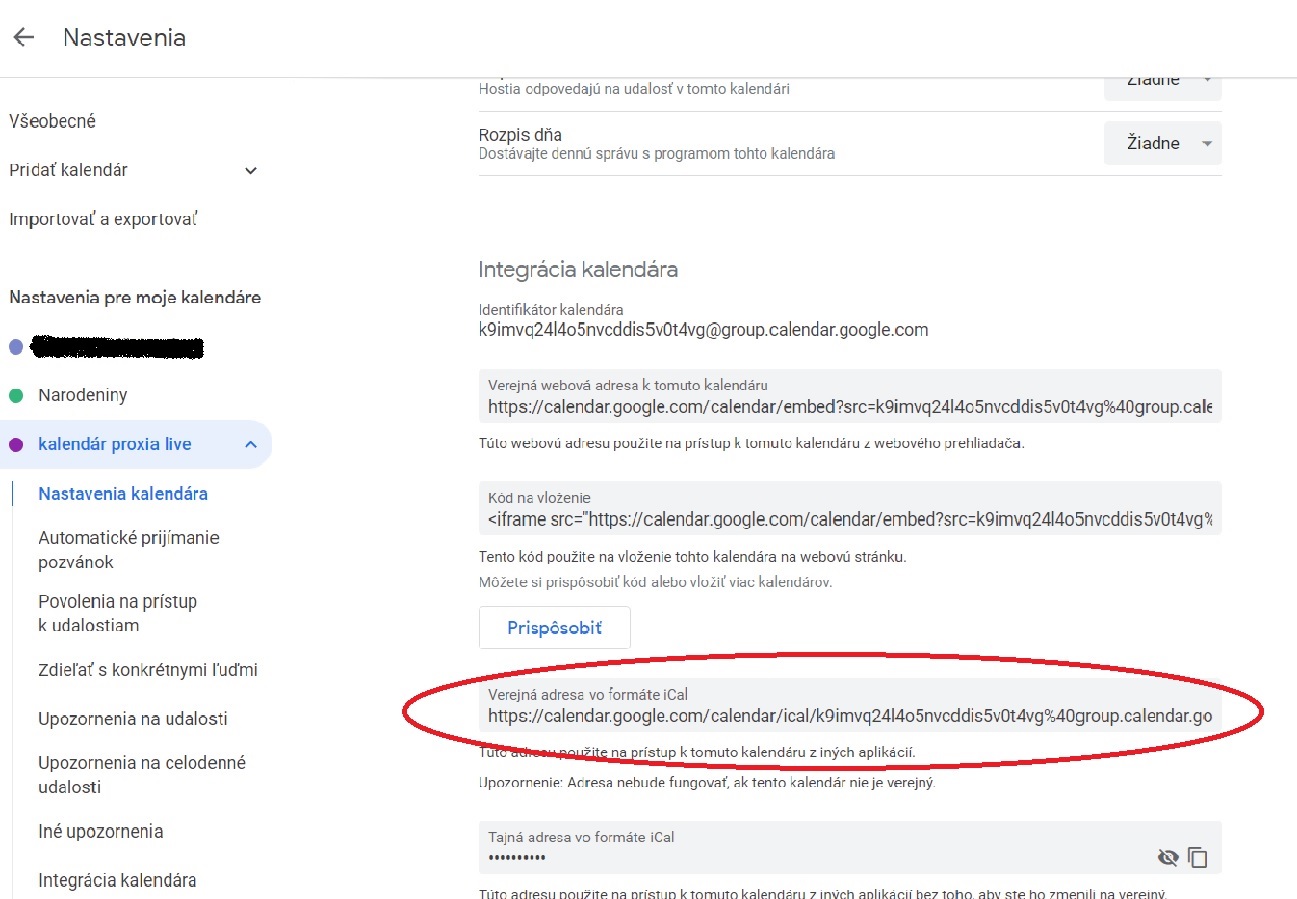Reveal the secret iCal address with eye icon
The image size is (1297, 899).
click(1167, 857)
